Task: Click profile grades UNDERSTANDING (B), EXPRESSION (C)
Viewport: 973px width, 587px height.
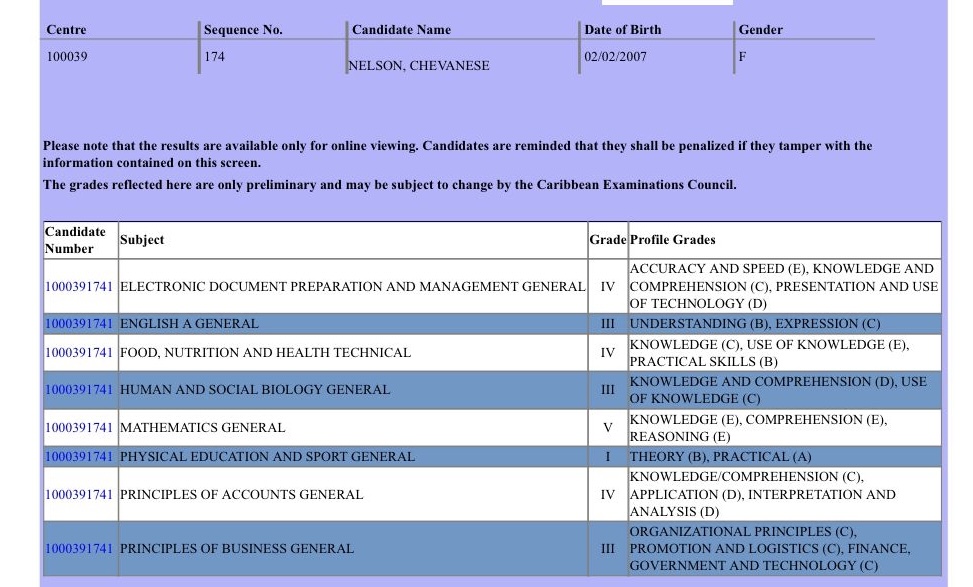Action: click(755, 324)
